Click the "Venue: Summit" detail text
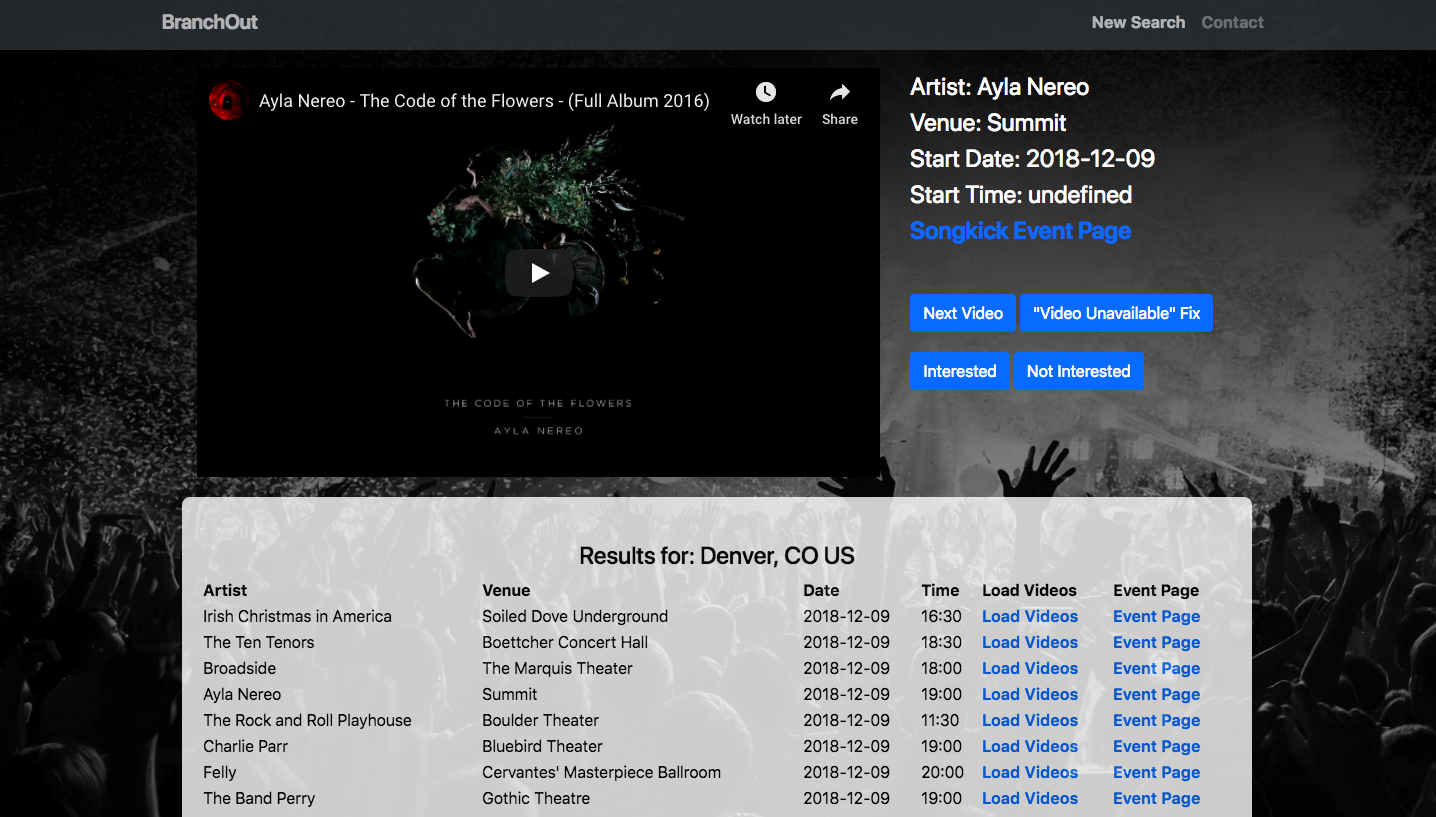Screen dimensions: 1436x817 [x=988, y=123]
